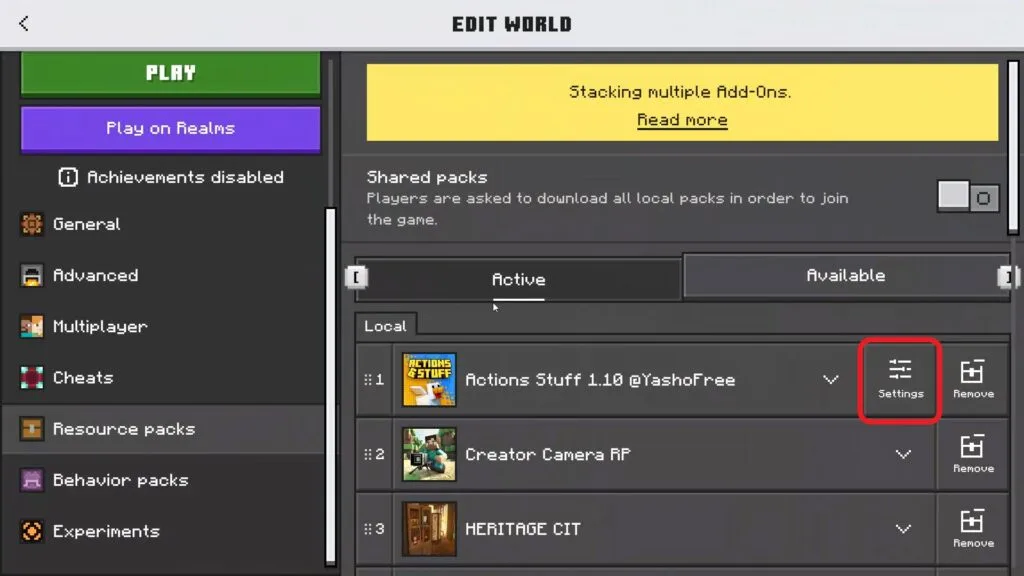Toggle the Shared packs switch
This screenshot has width=1024, height=576.
[968, 196]
